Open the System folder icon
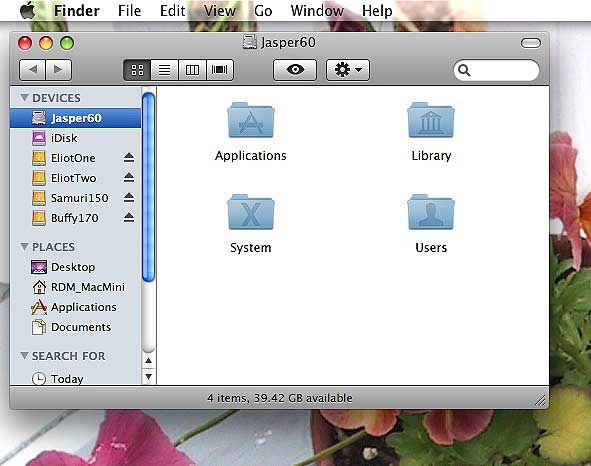The height and width of the screenshot is (466, 591). point(251,212)
